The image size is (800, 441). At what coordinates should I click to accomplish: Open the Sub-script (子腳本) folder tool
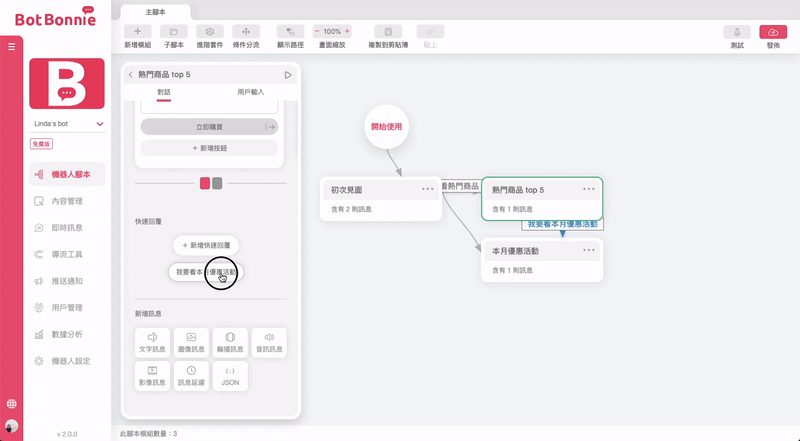coord(173,32)
